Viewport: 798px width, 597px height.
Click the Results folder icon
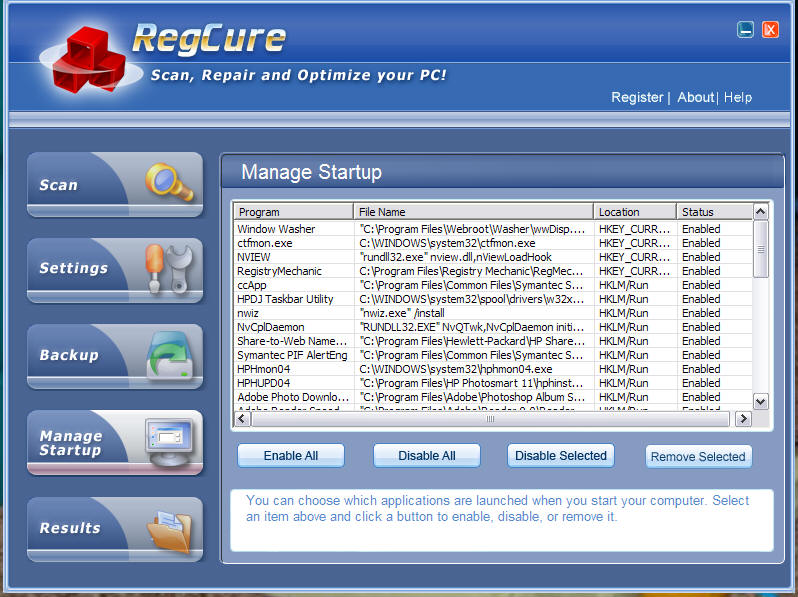168,529
